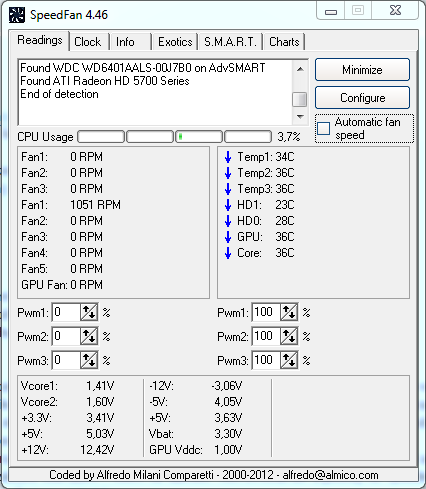This screenshot has width=426, height=489.
Task: Switch to the Clock tab
Action: tap(89, 42)
